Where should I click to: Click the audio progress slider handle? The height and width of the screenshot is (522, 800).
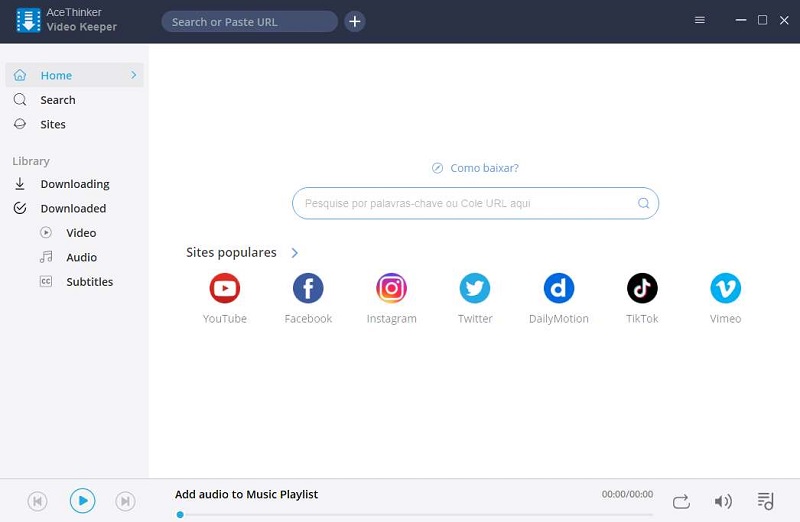click(180, 514)
